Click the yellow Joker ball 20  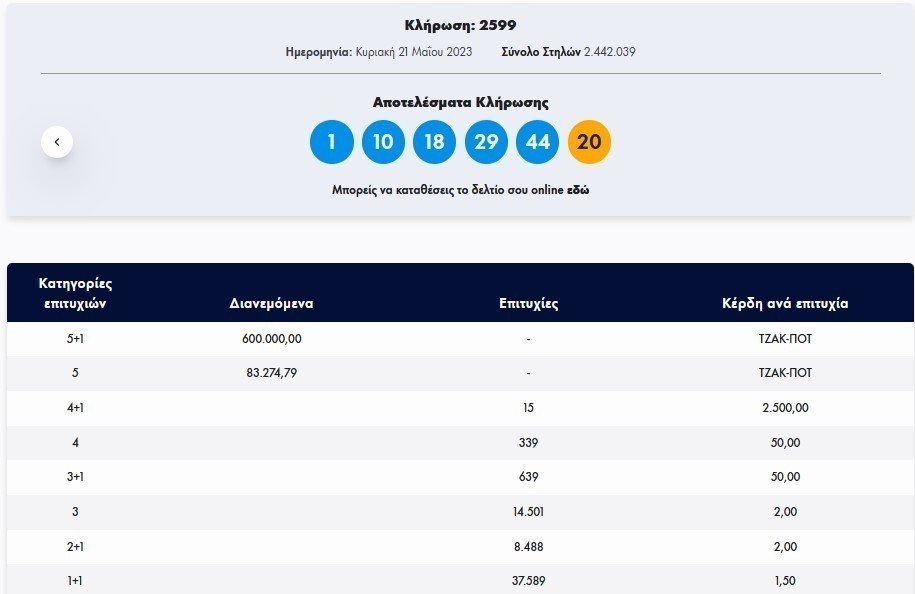(589, 142)
